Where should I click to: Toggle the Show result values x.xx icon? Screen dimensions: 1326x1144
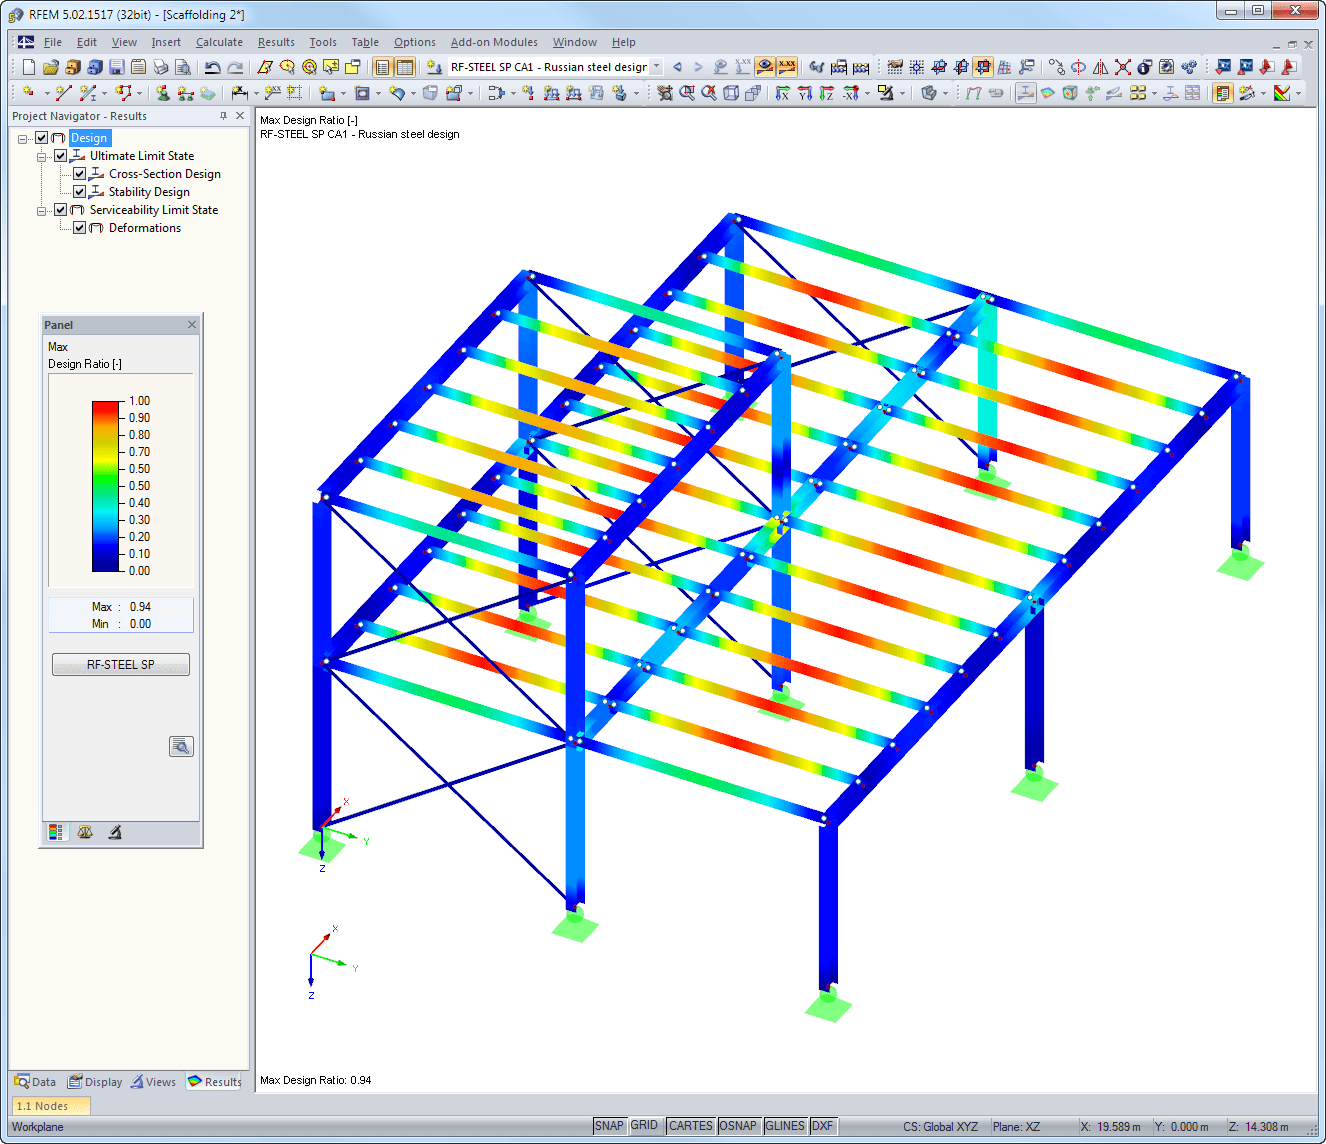click(787, 67)
